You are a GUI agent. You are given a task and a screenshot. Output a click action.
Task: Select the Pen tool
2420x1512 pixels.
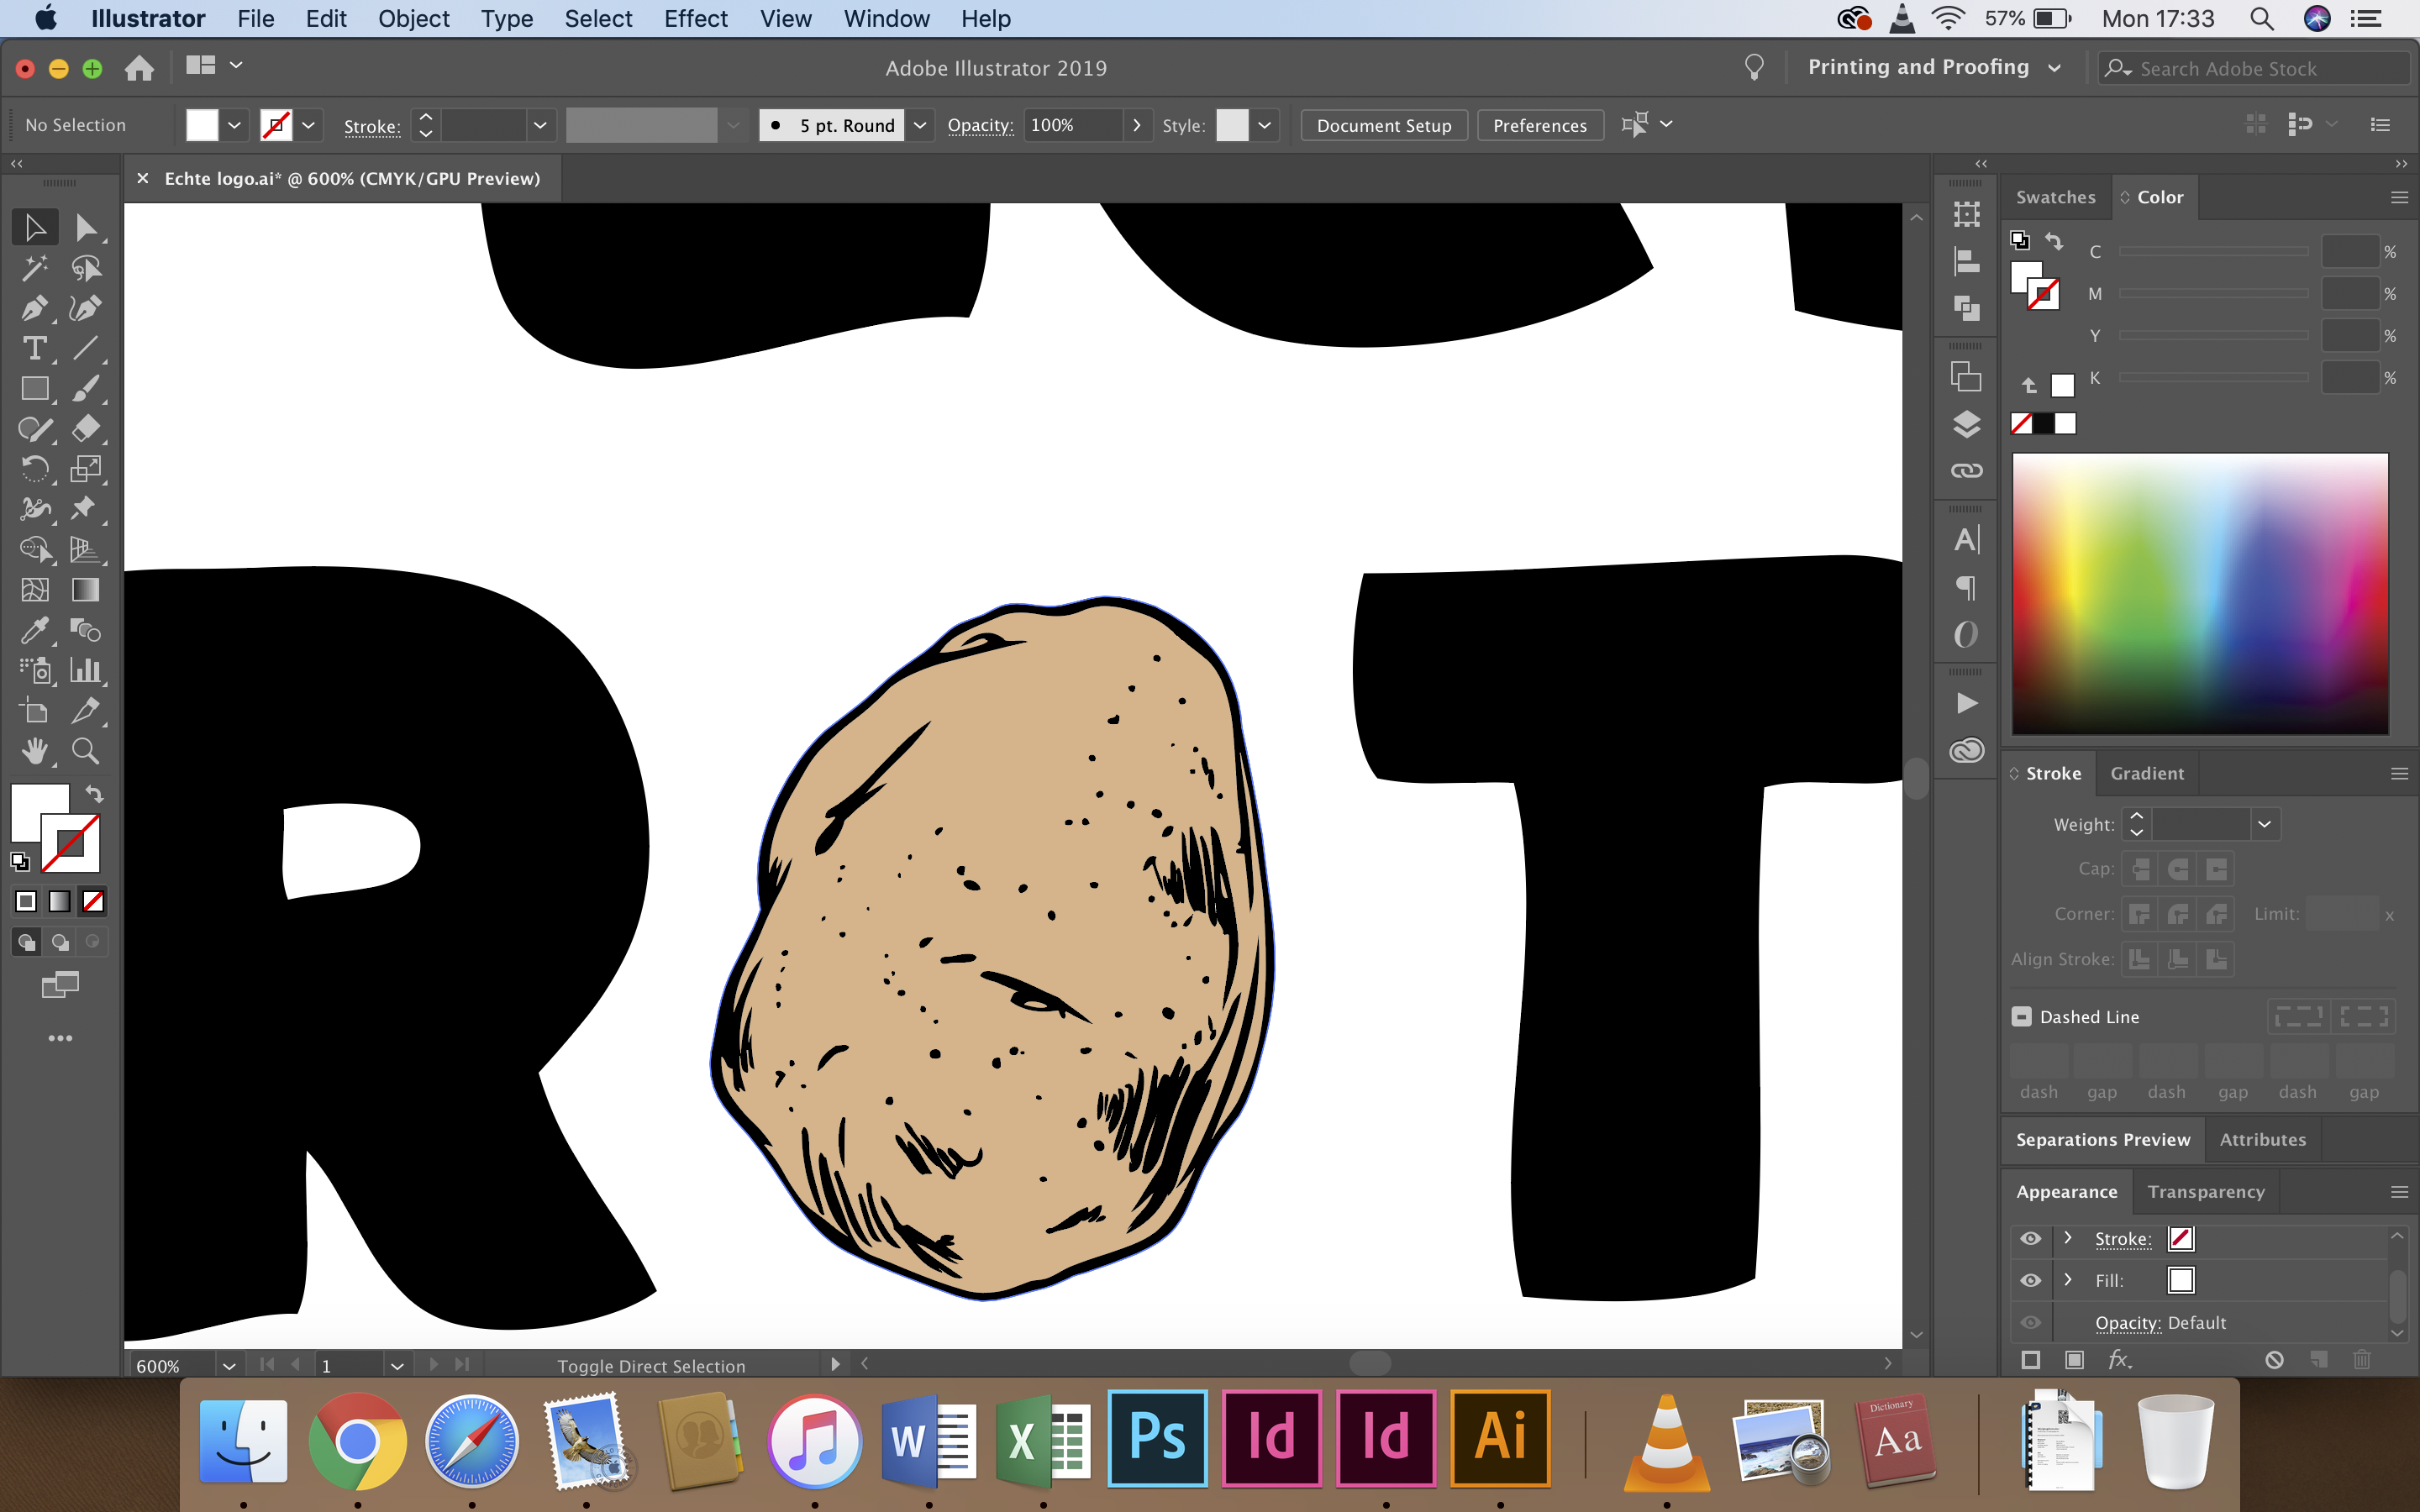34,308
